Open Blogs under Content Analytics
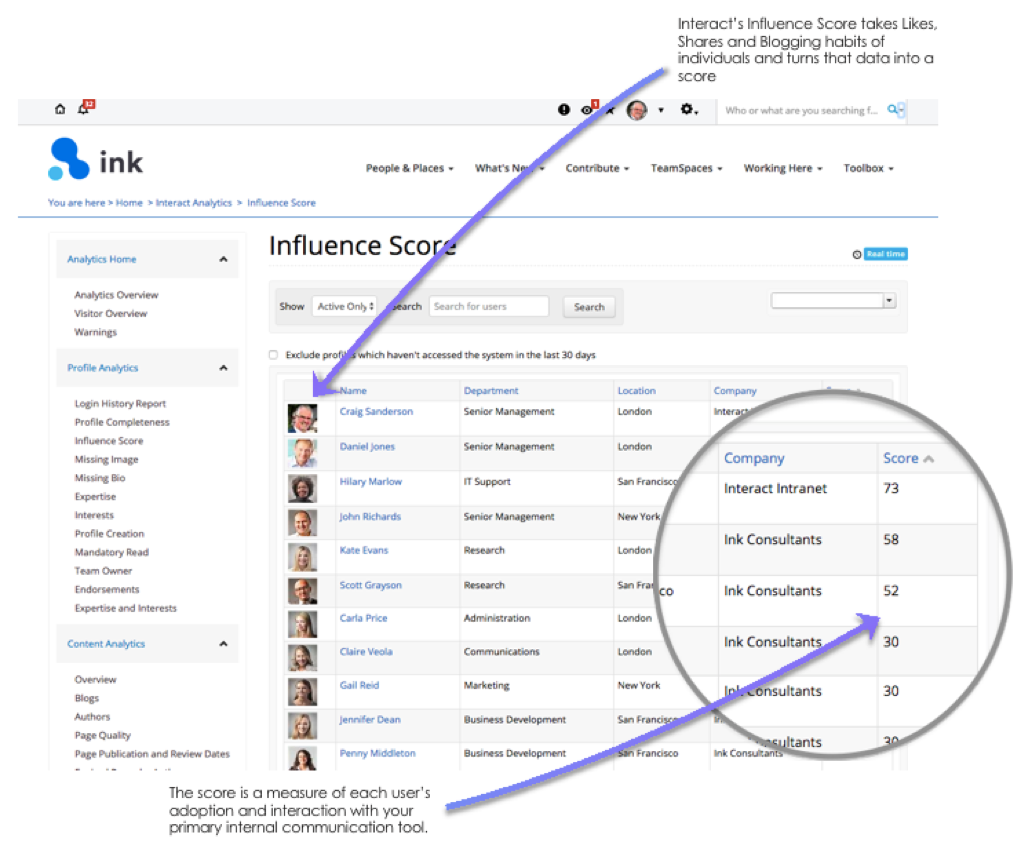The image size is (1020, 847). (87, 699)
